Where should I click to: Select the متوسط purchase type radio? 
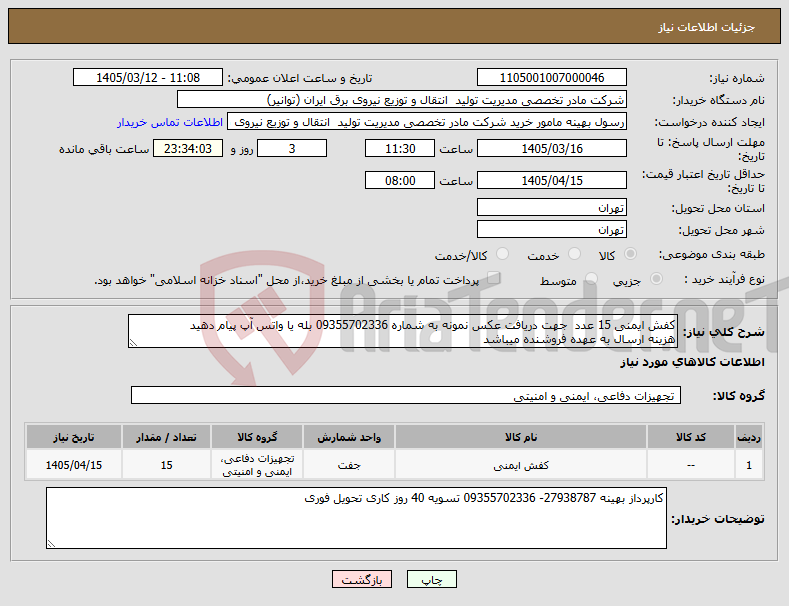tap(591, 278)
